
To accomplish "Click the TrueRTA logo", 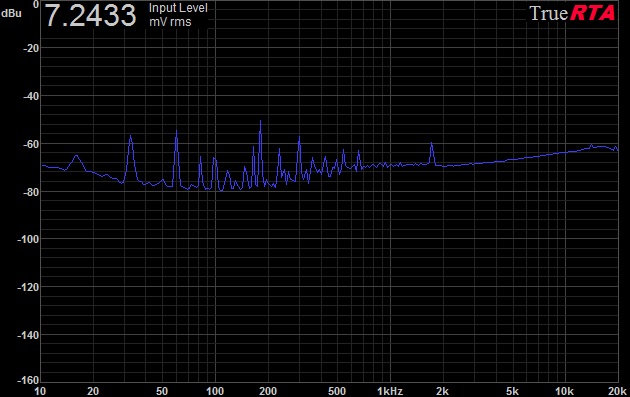I will coord(572,13).
